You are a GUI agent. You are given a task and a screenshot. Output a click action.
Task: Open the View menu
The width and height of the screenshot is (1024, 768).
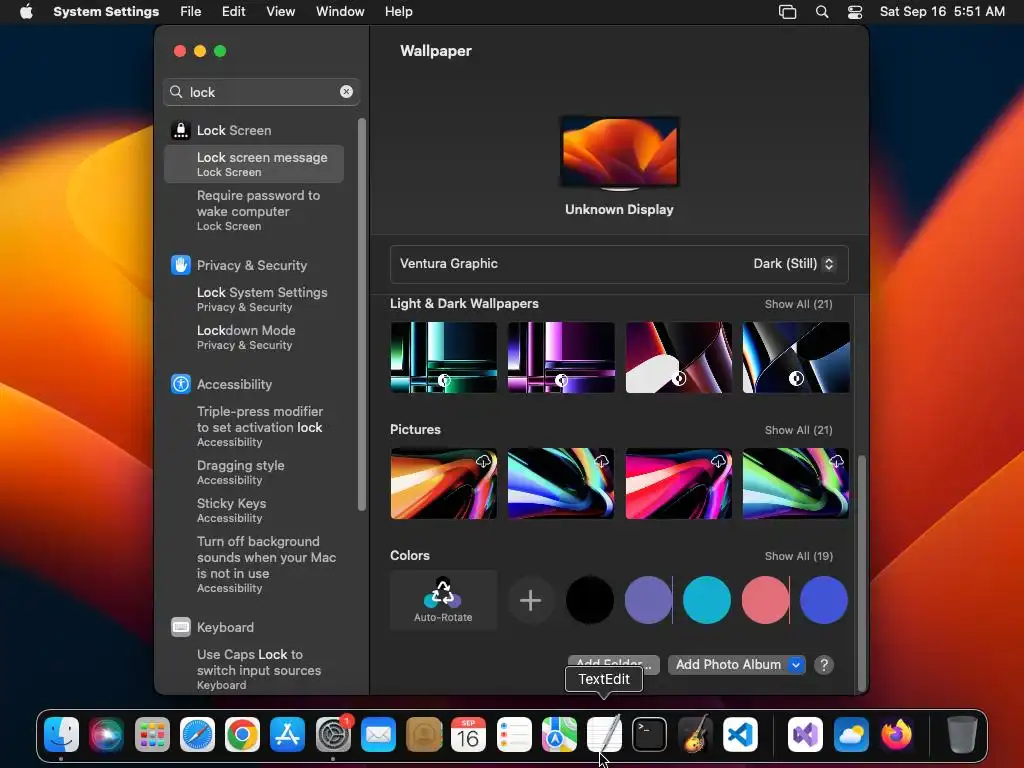tap(280, 12)
